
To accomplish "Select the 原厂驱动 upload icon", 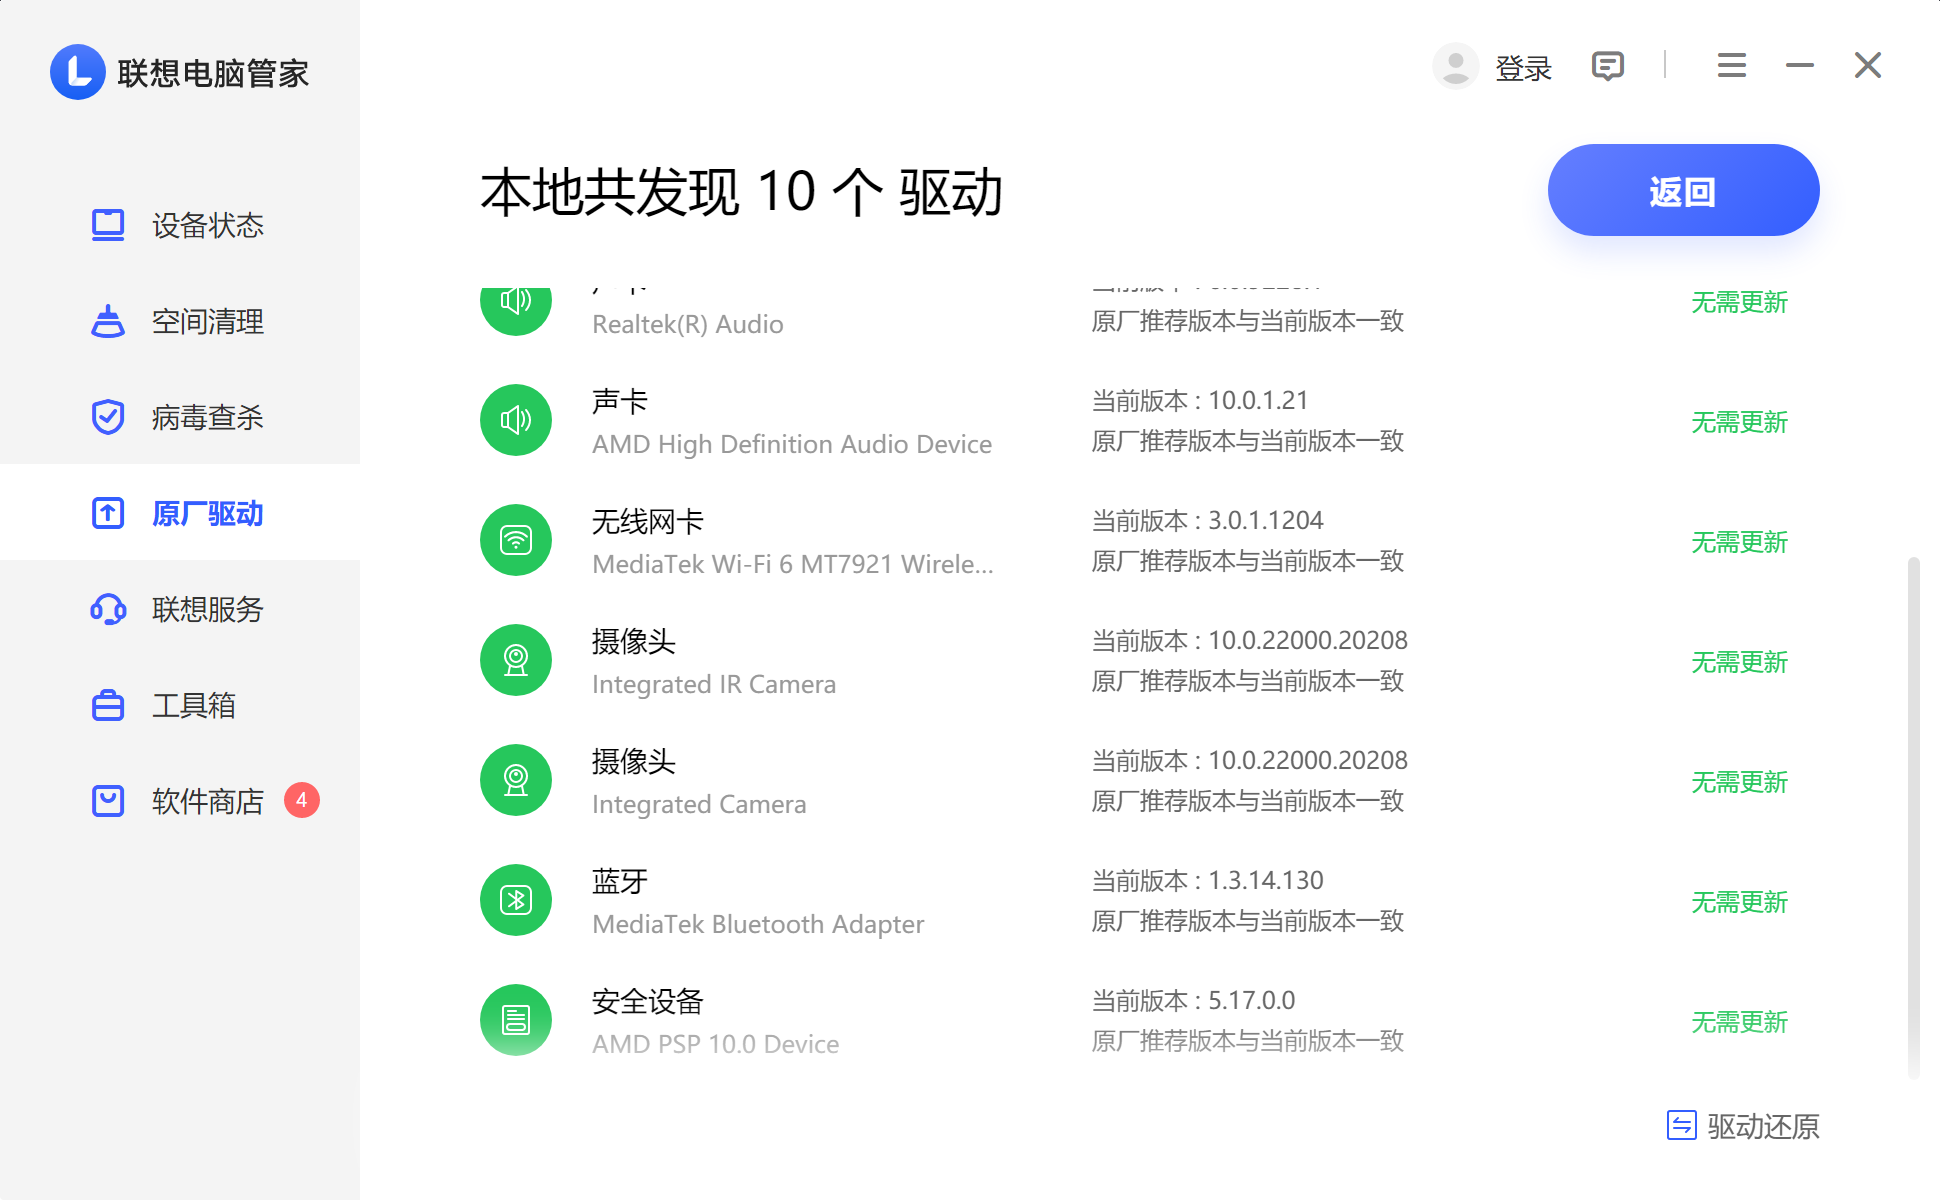I will click(x=108, y=513).
